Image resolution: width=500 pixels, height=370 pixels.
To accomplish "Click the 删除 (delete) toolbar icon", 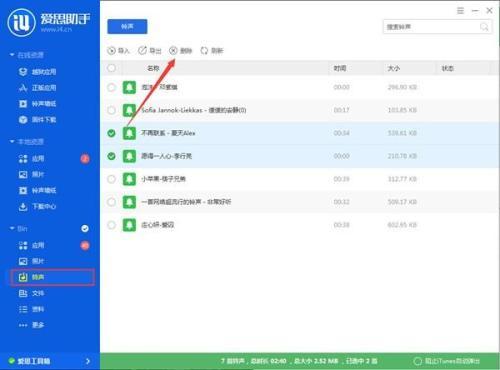I will (173, 51).
